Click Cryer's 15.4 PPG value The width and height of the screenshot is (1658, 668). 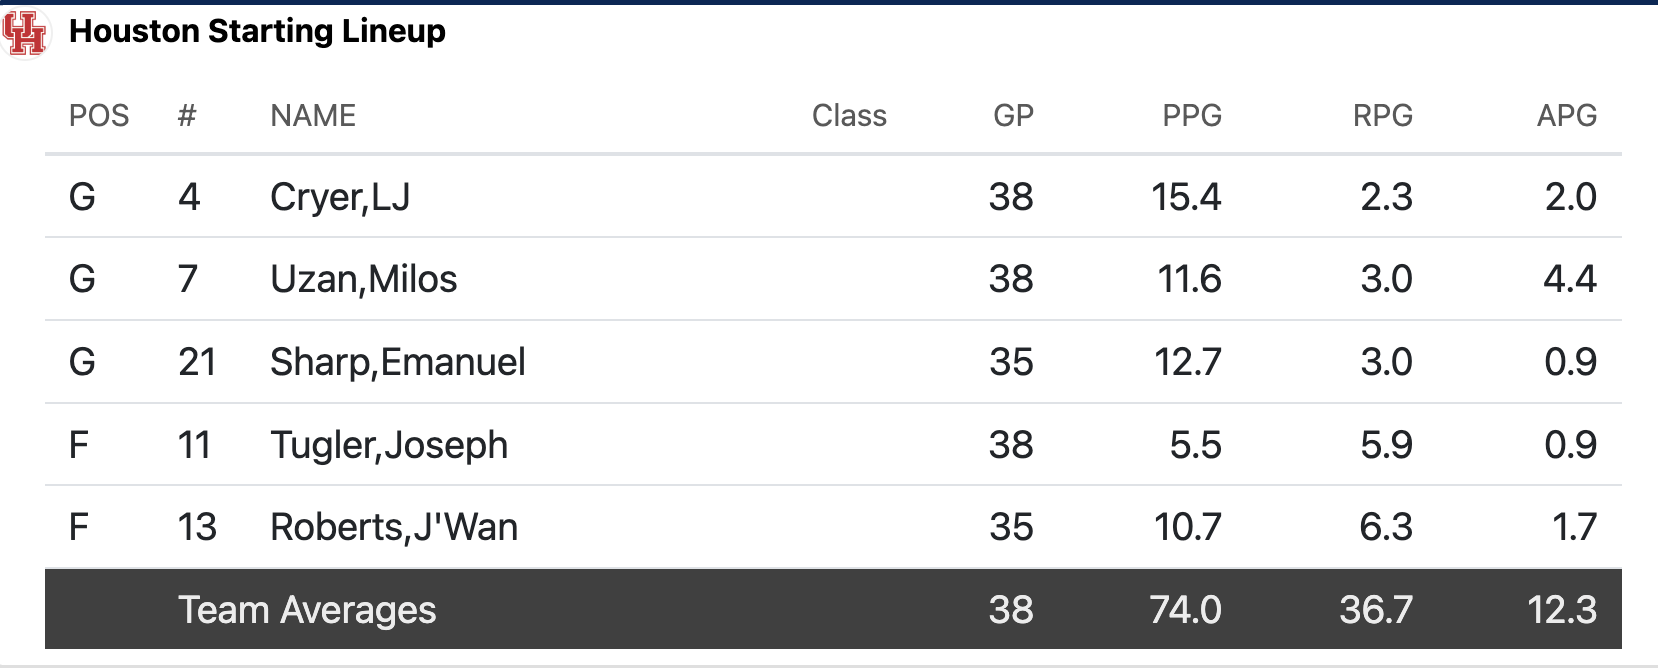click(x=1186, y=197)
